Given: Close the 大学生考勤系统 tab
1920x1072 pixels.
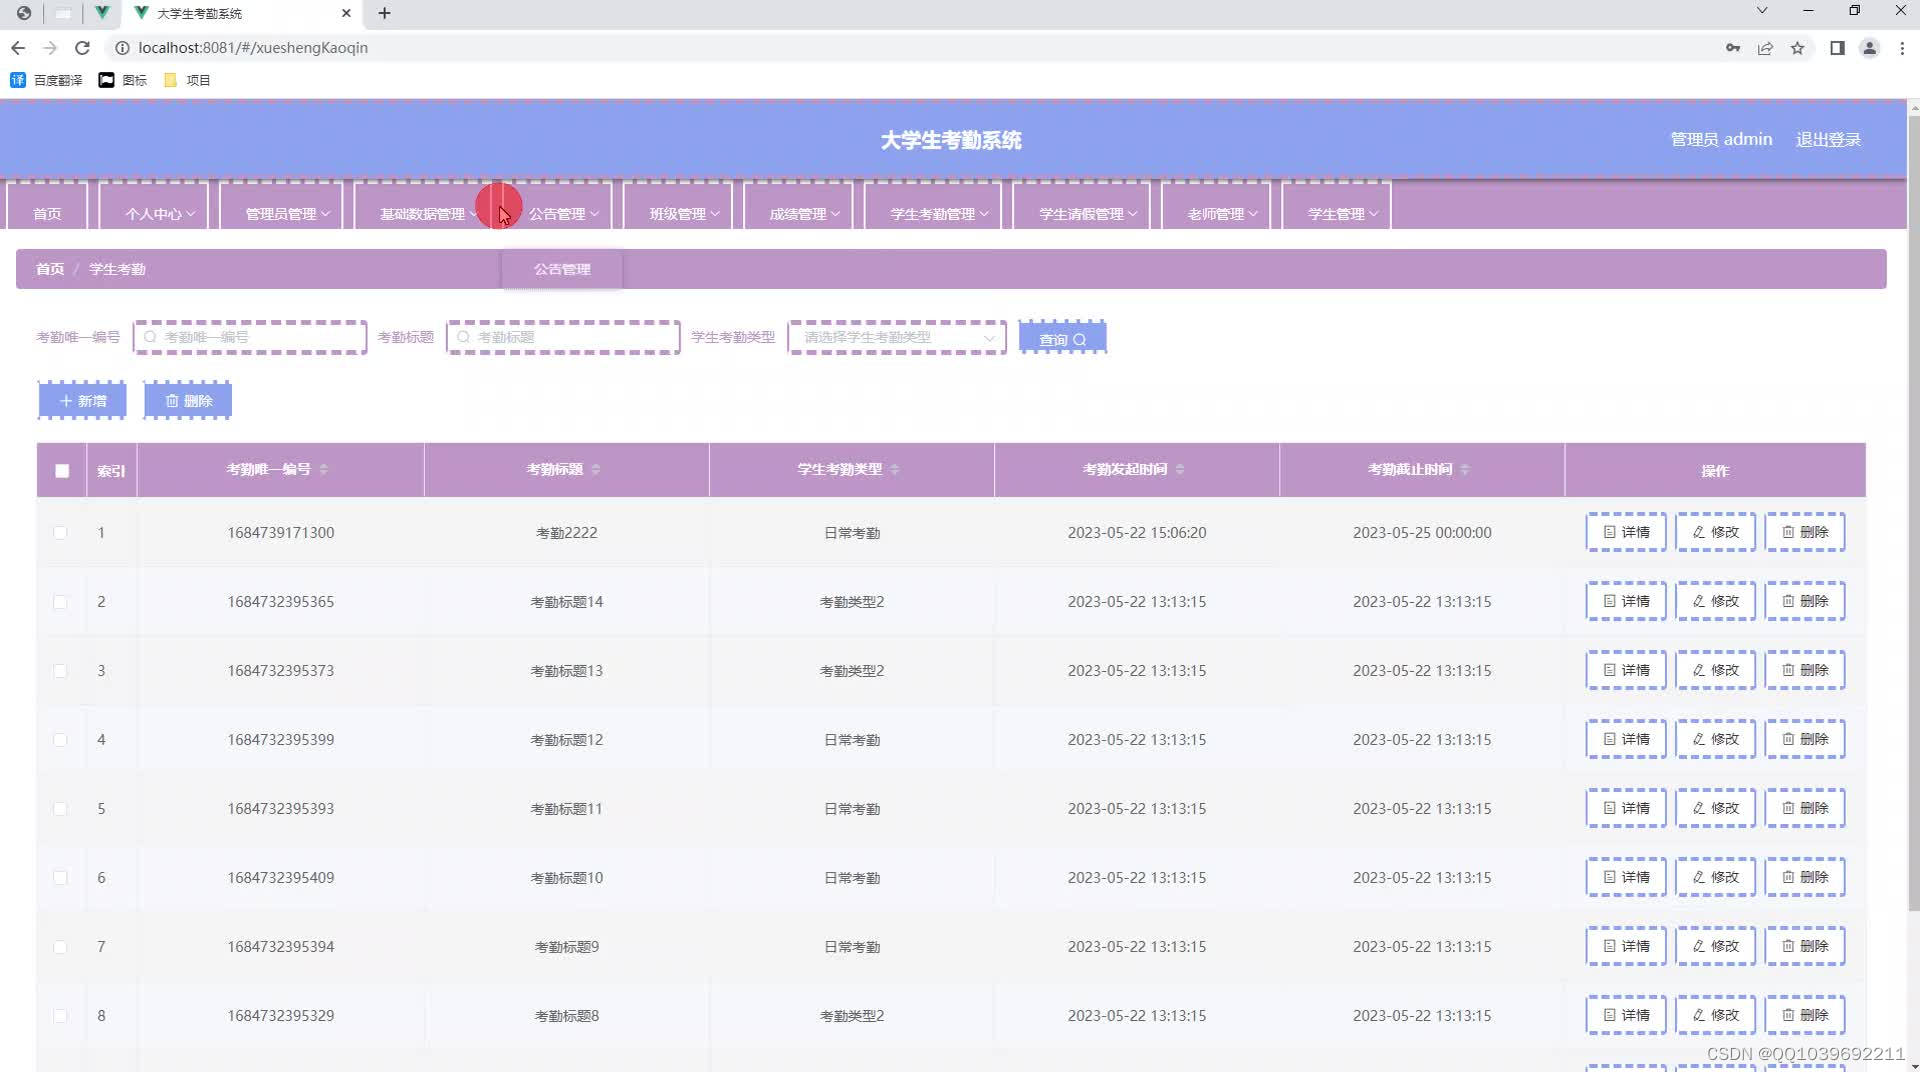Looking at the screenshot, I should point(346,13).
